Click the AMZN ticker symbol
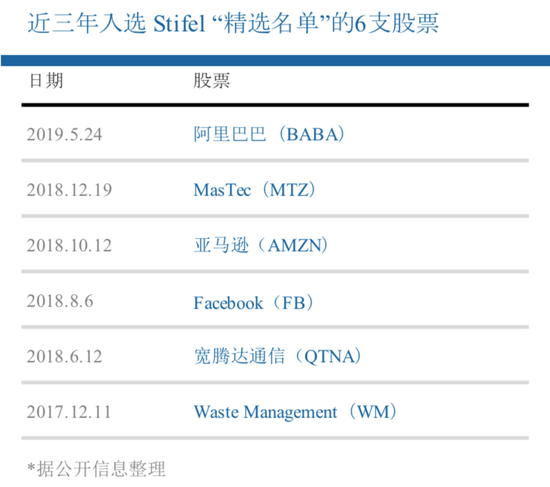 click(295, 246)
